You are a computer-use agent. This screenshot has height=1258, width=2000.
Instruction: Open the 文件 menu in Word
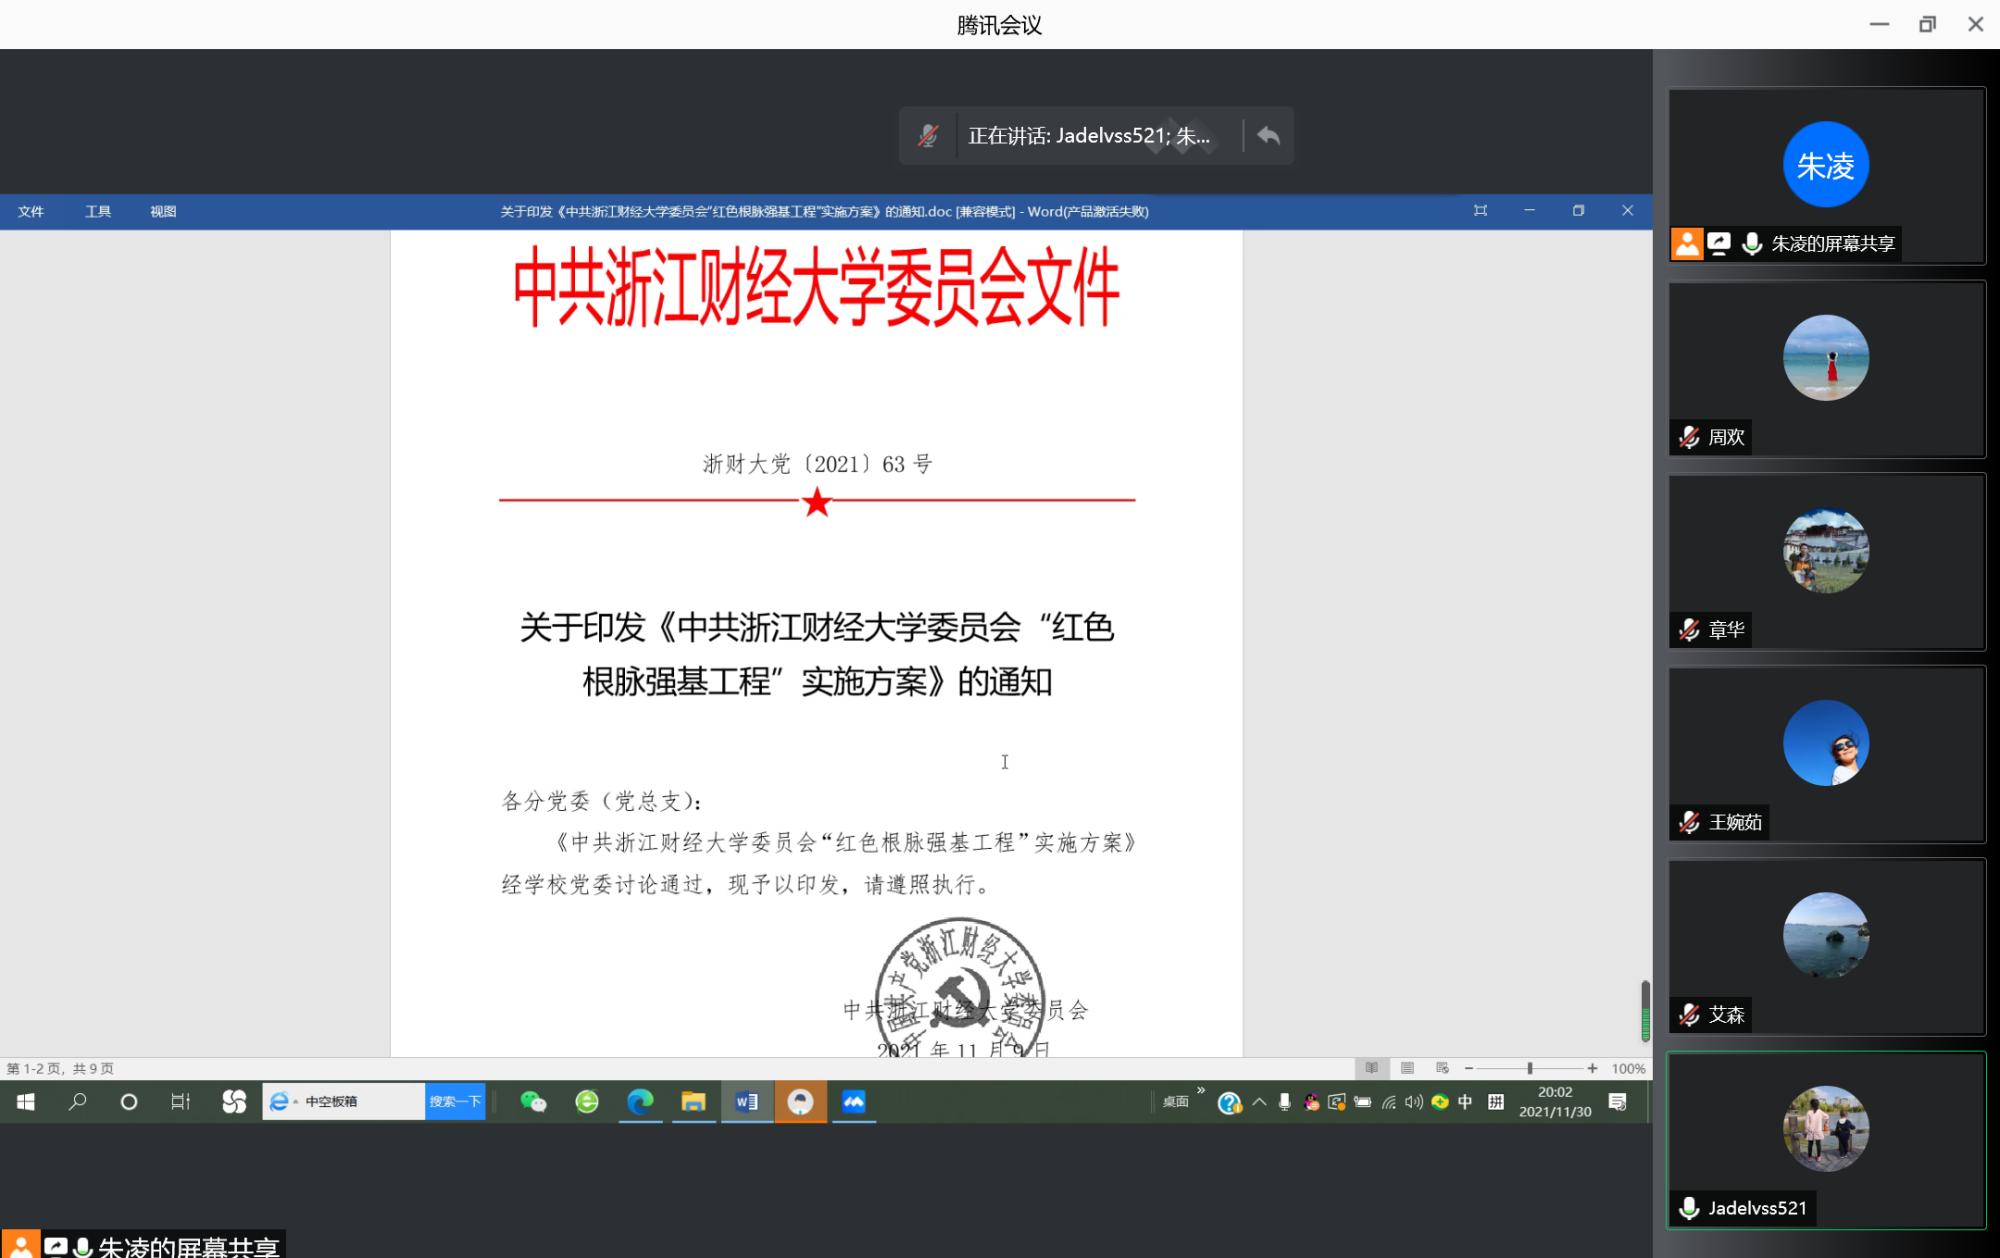pyautogui.click(x=31, y=211)
